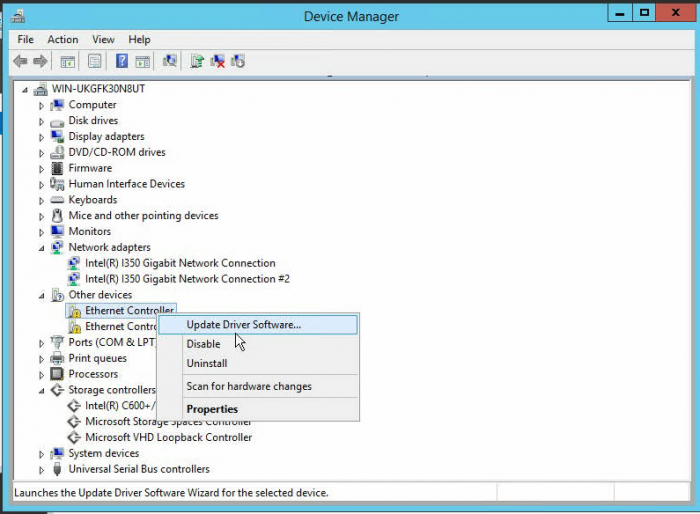Viewport: 700px width, 514px height.
Task: Open the Help menu
Action: [x=139, y=39]
